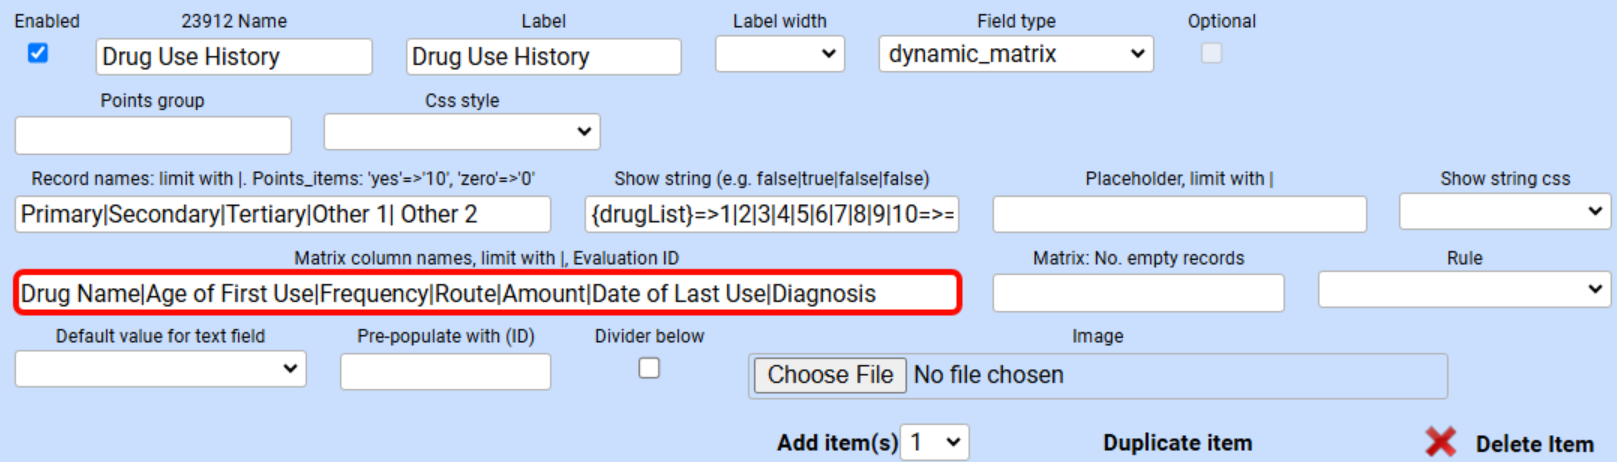
Task: Check the Divider below checkbox
Action: tap(649, 368)
